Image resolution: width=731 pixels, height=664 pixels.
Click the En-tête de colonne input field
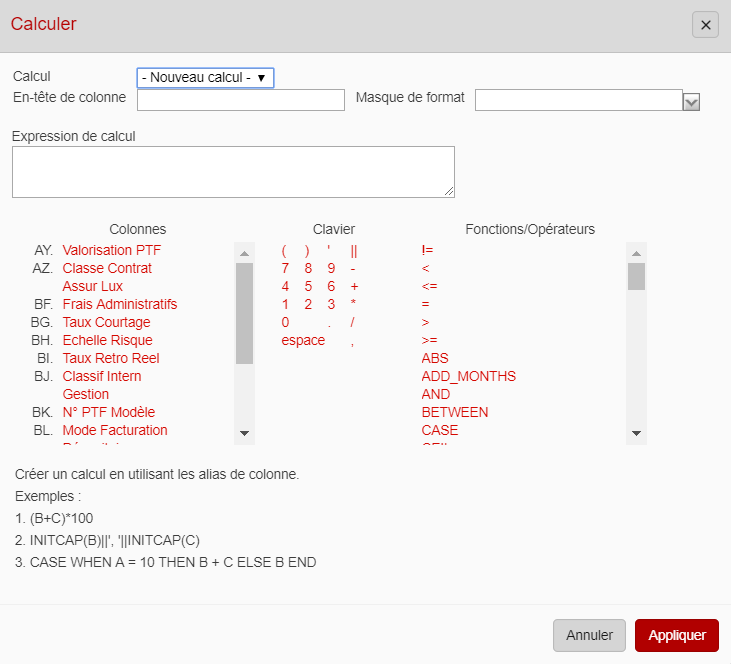click(x=240, y=100)
